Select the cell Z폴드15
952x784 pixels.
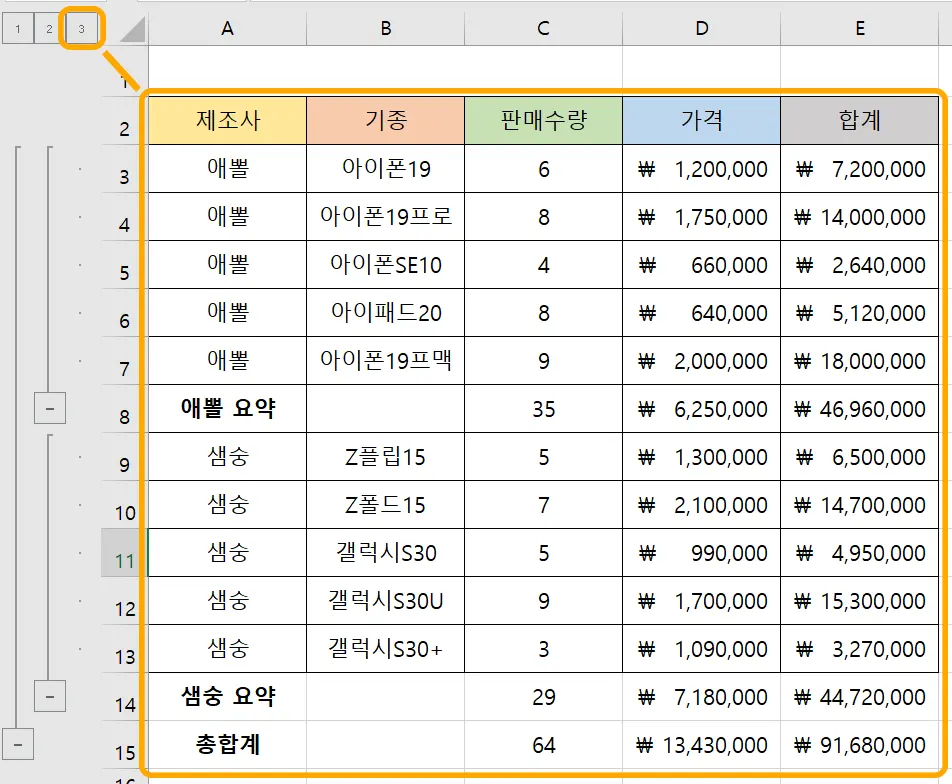386,505
